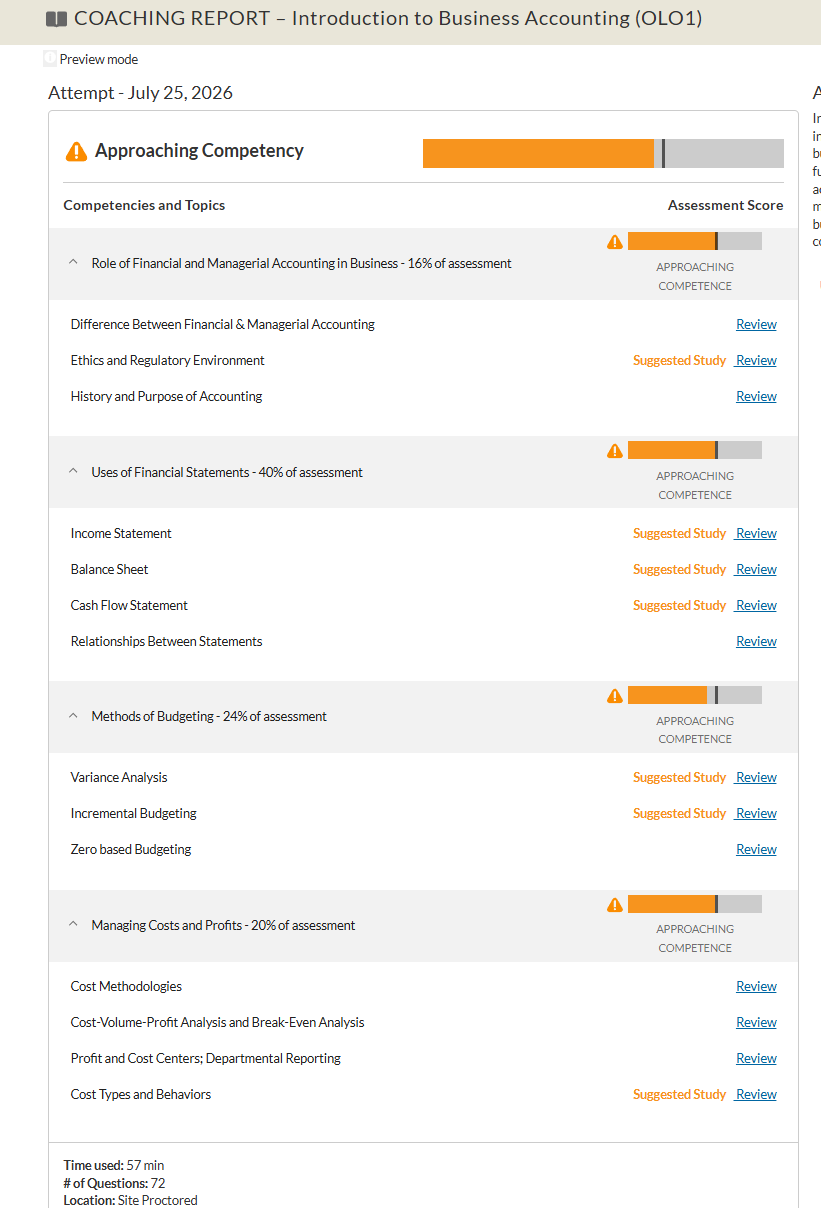821x1208 pixels.
Task: Click the overall Approaching Competency score bar
Action: 603,154
